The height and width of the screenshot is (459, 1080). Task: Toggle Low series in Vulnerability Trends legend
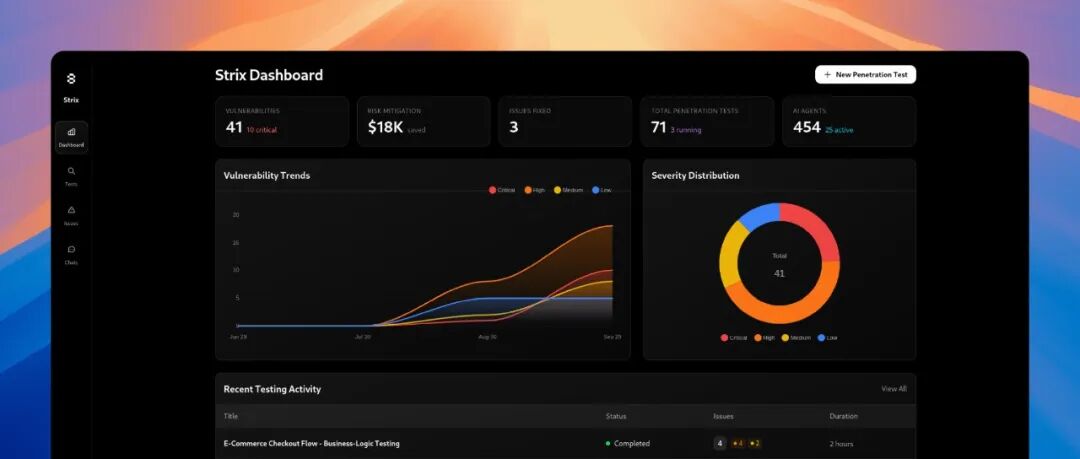601,190
